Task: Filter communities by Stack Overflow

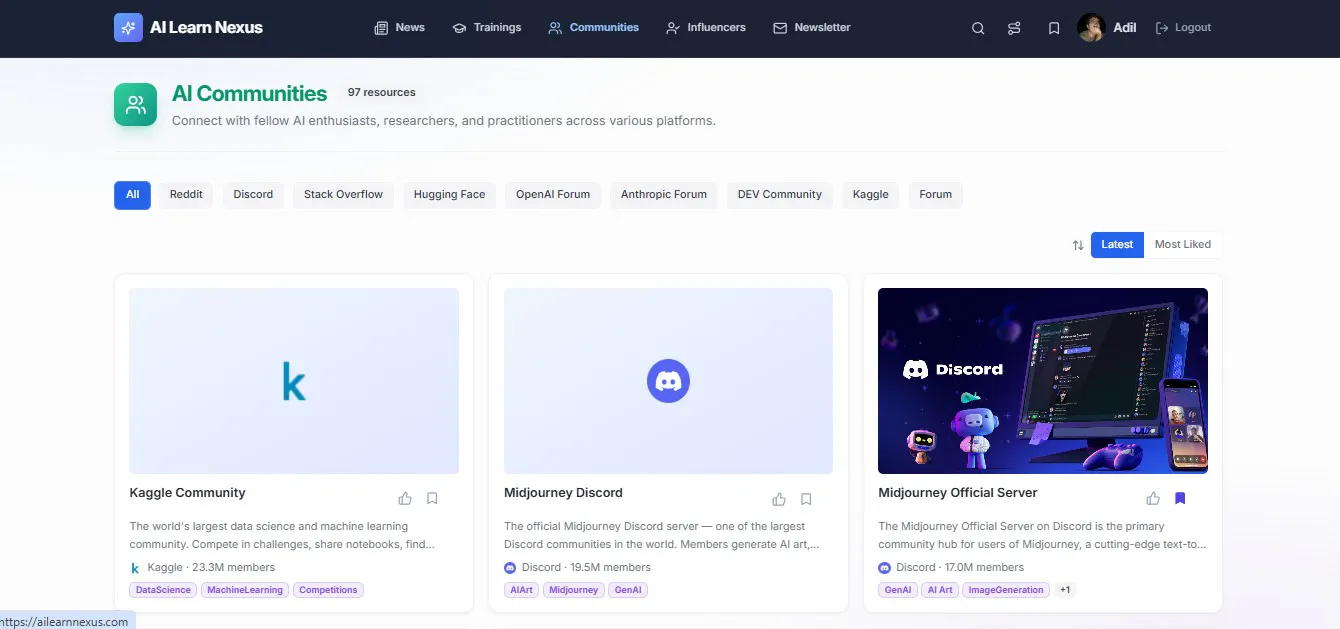Action: (343, 195)
